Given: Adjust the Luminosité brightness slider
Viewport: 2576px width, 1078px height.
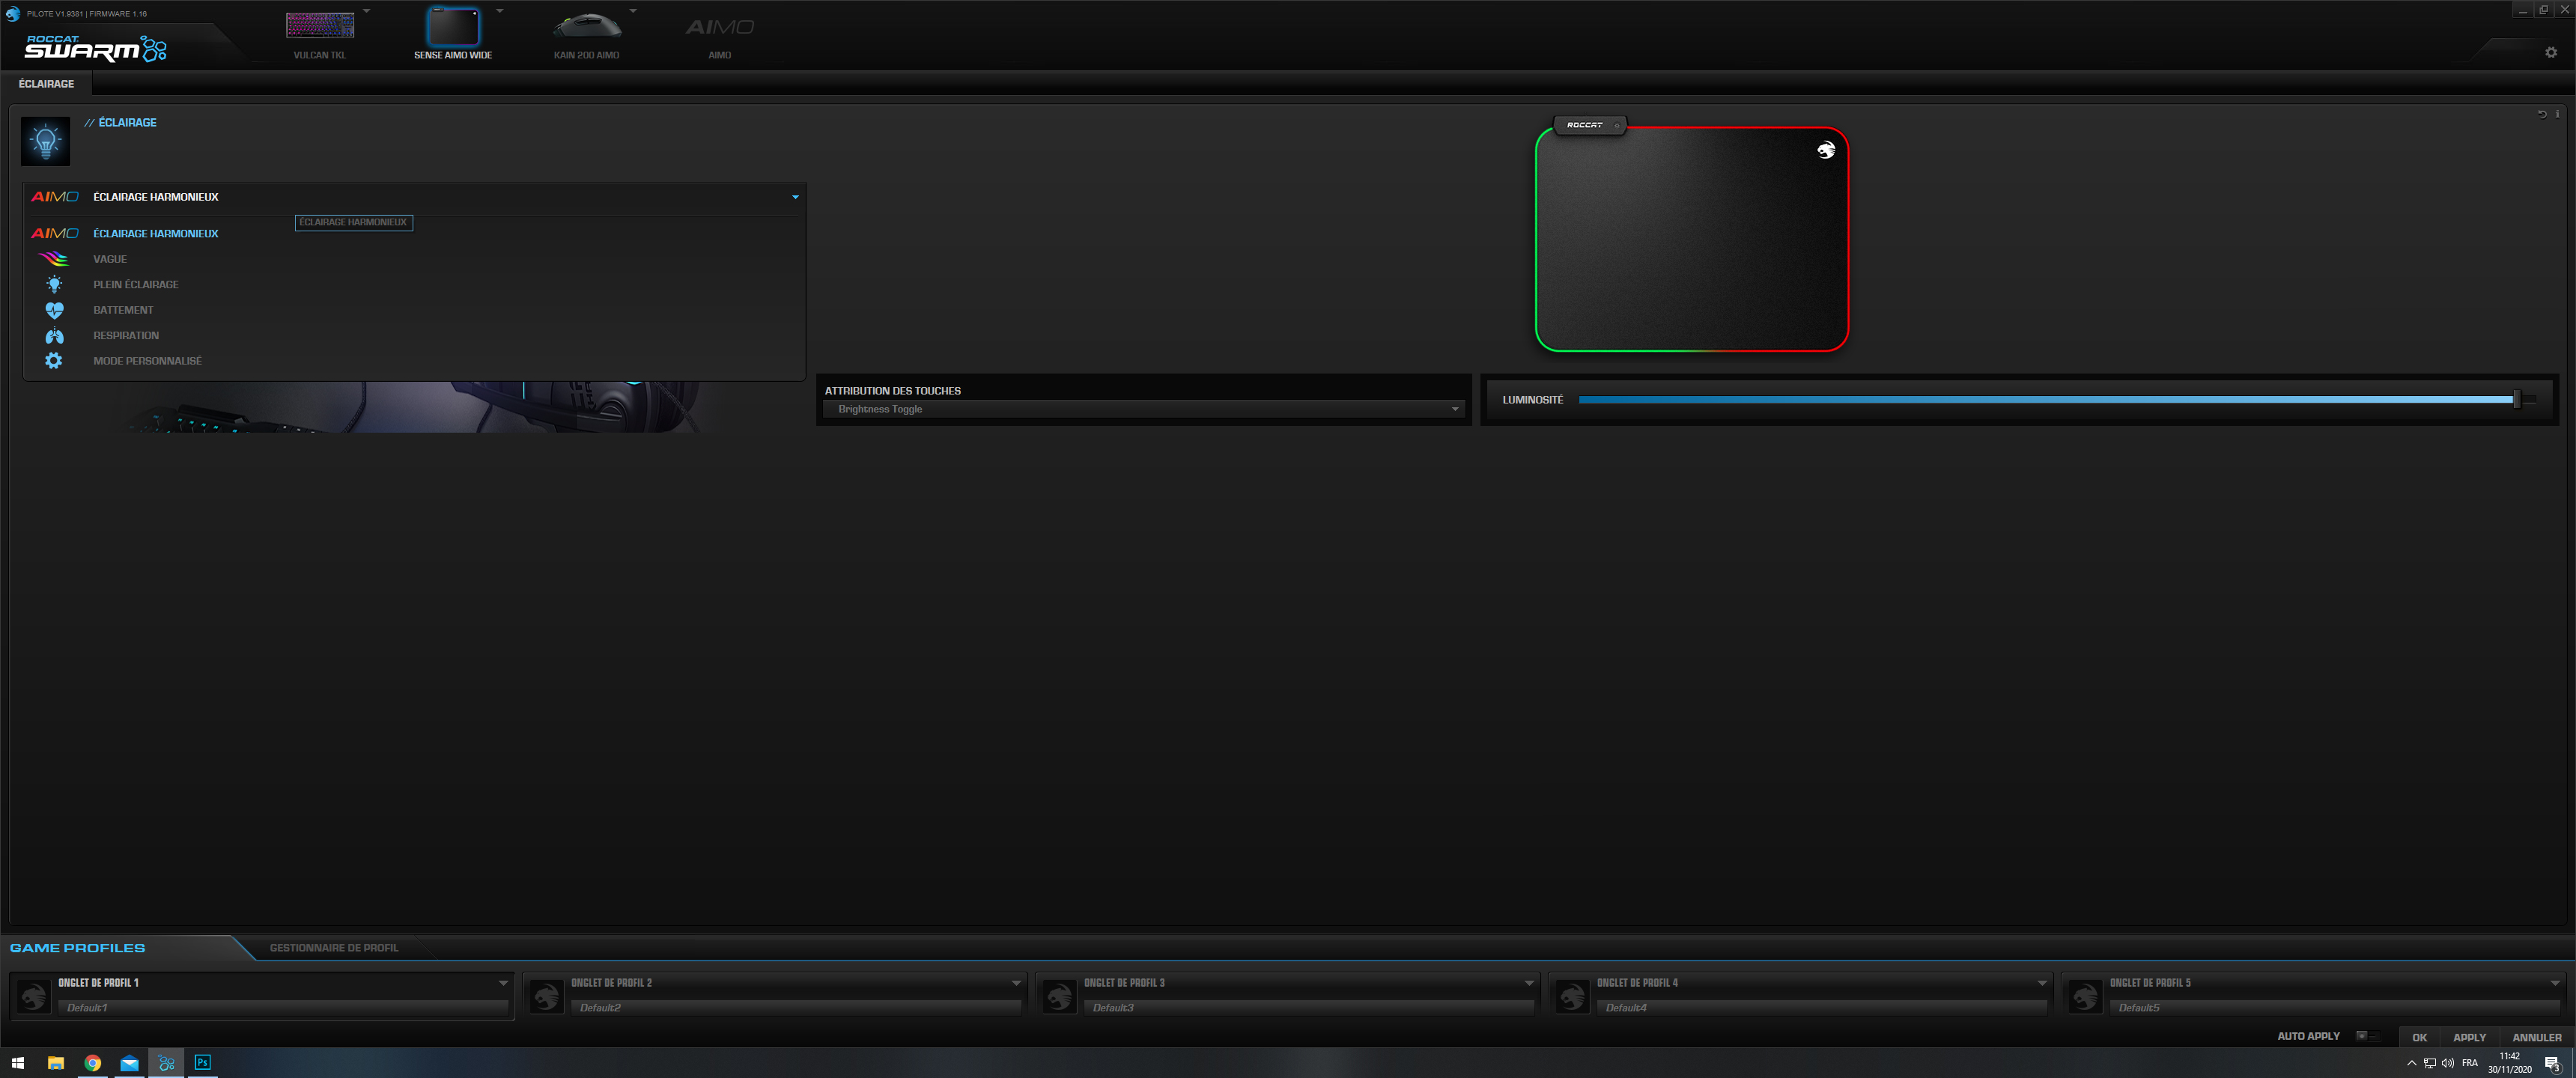Looking at the screenshot, I should (2516, 400).
